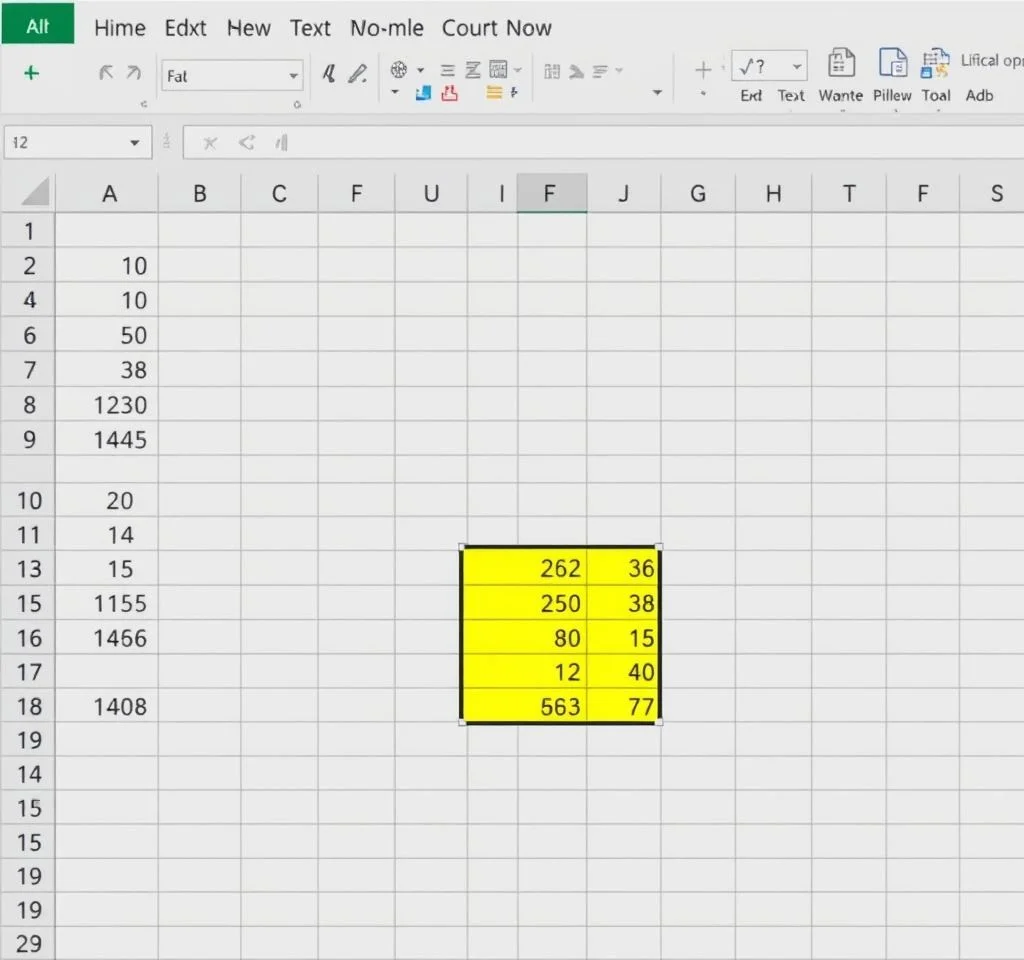
Task: Select the yellow cell containing 563
Action: pyautogui.click(x=527, y=707)
